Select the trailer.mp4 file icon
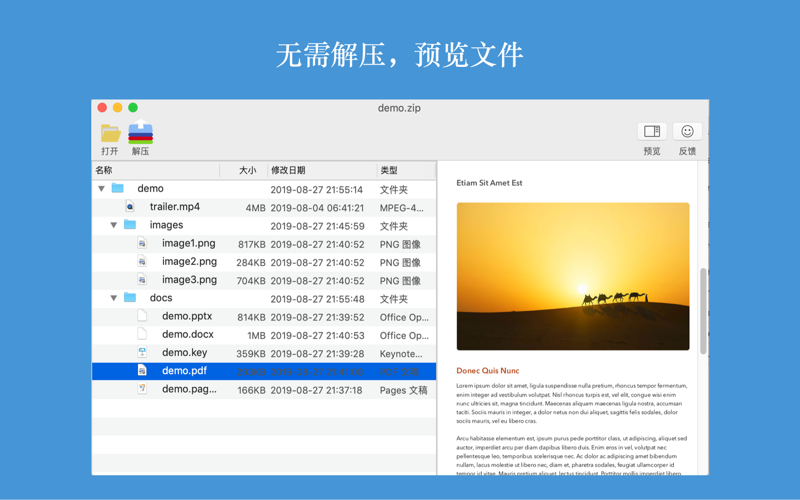 click(130, 207)
